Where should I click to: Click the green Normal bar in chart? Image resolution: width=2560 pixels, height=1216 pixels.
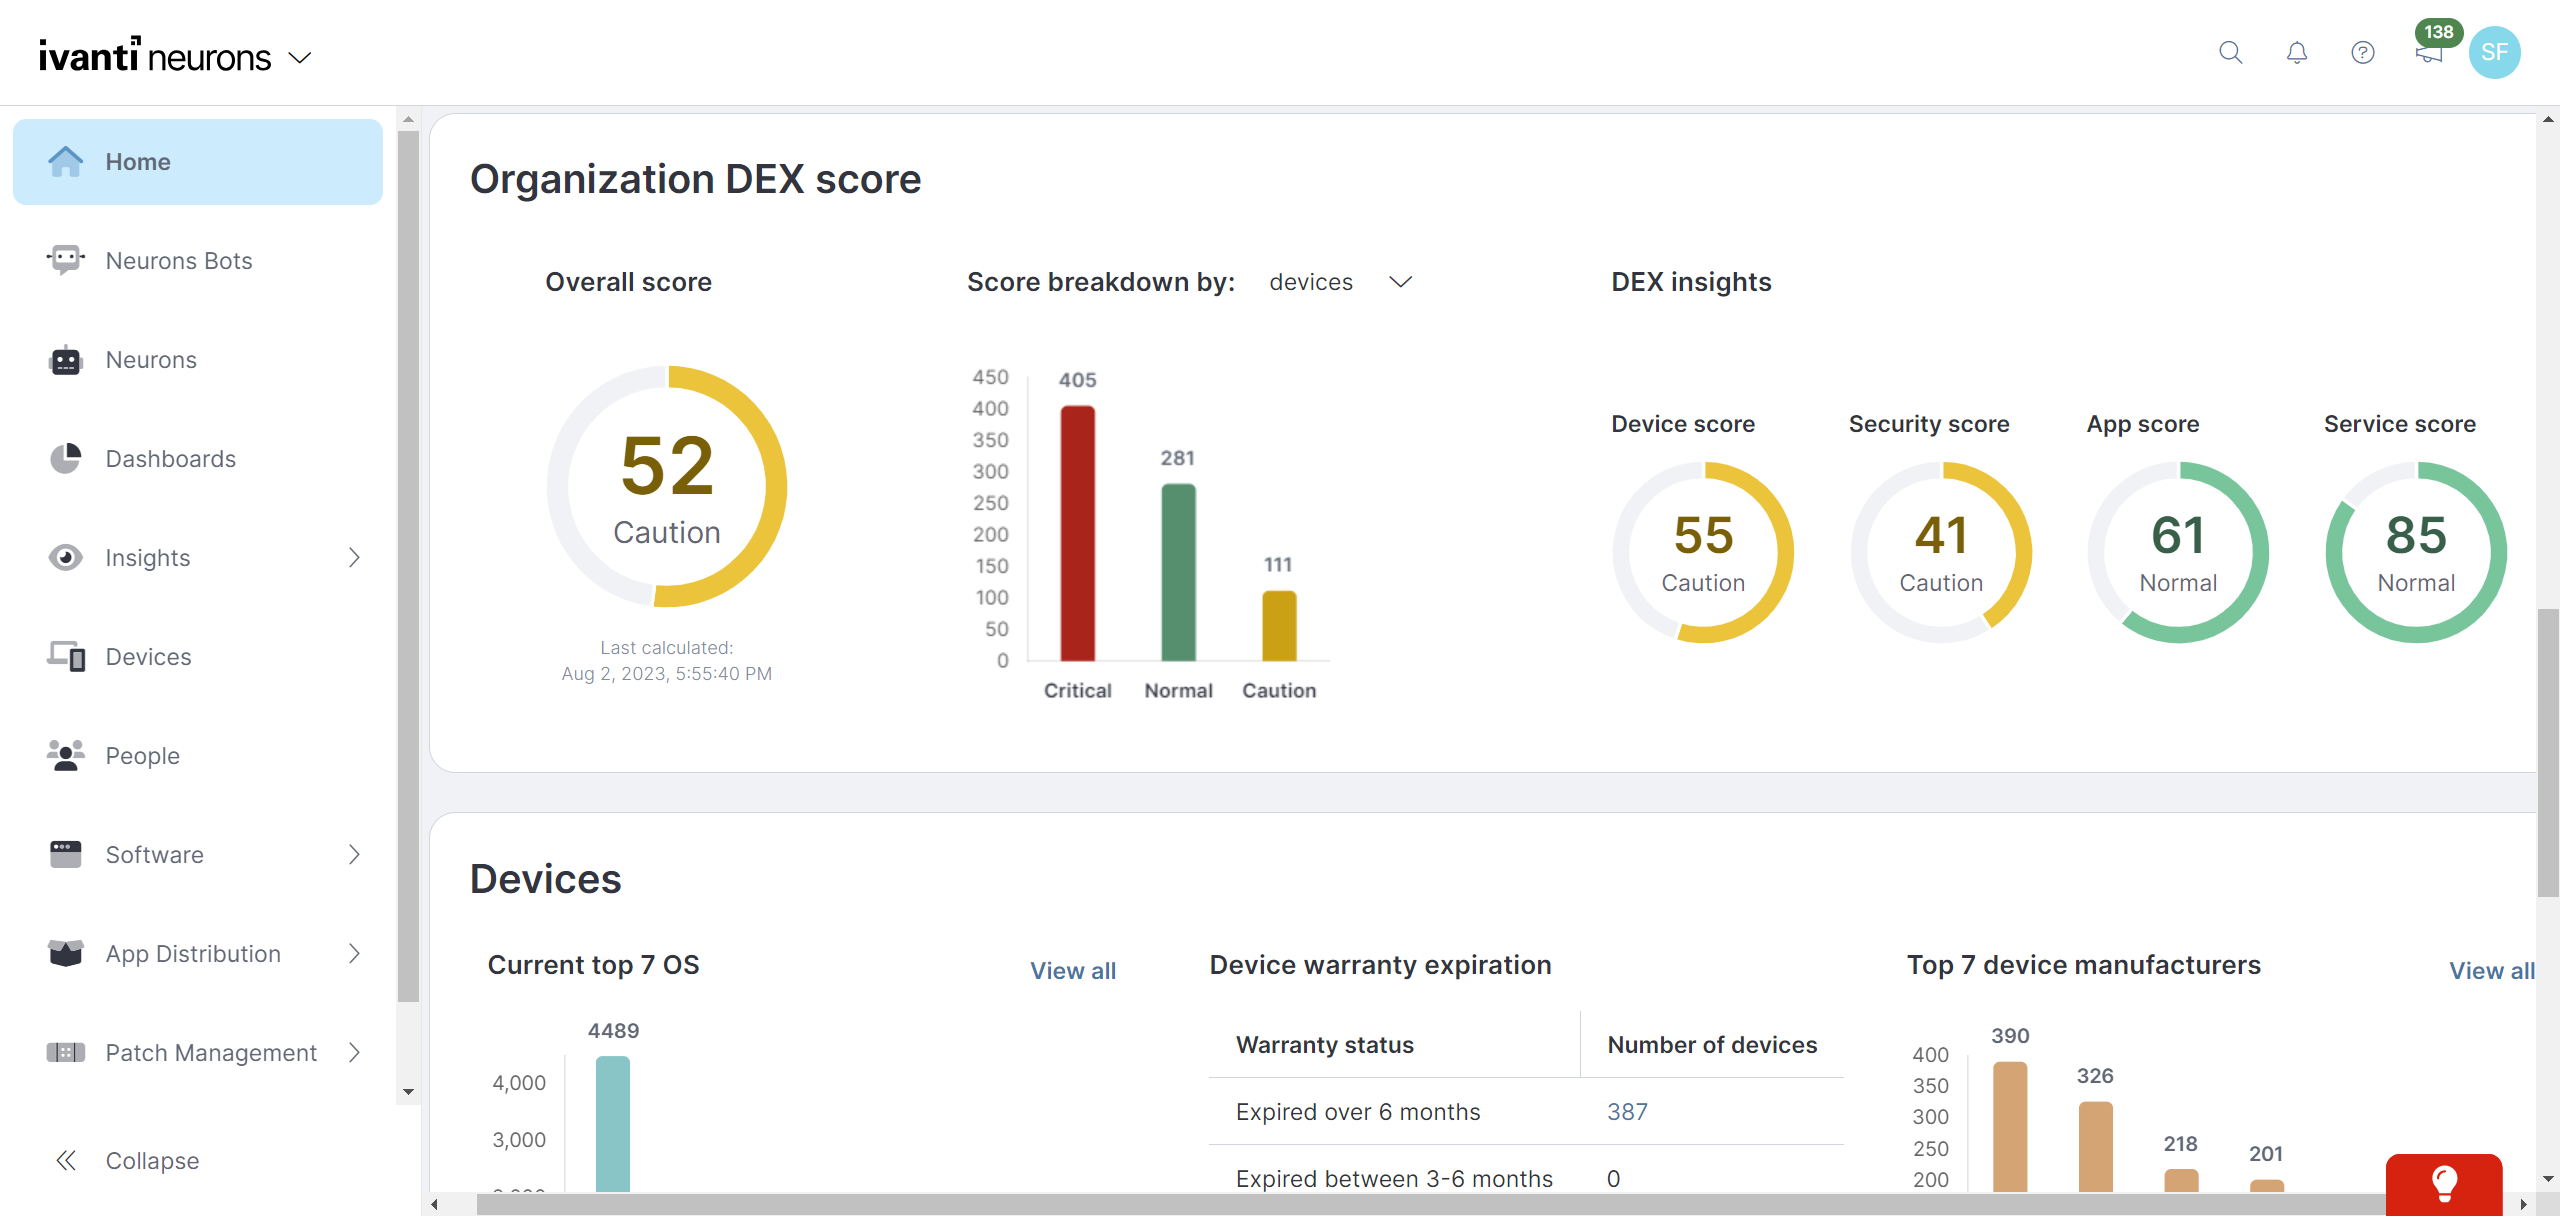click(1178, 572)
